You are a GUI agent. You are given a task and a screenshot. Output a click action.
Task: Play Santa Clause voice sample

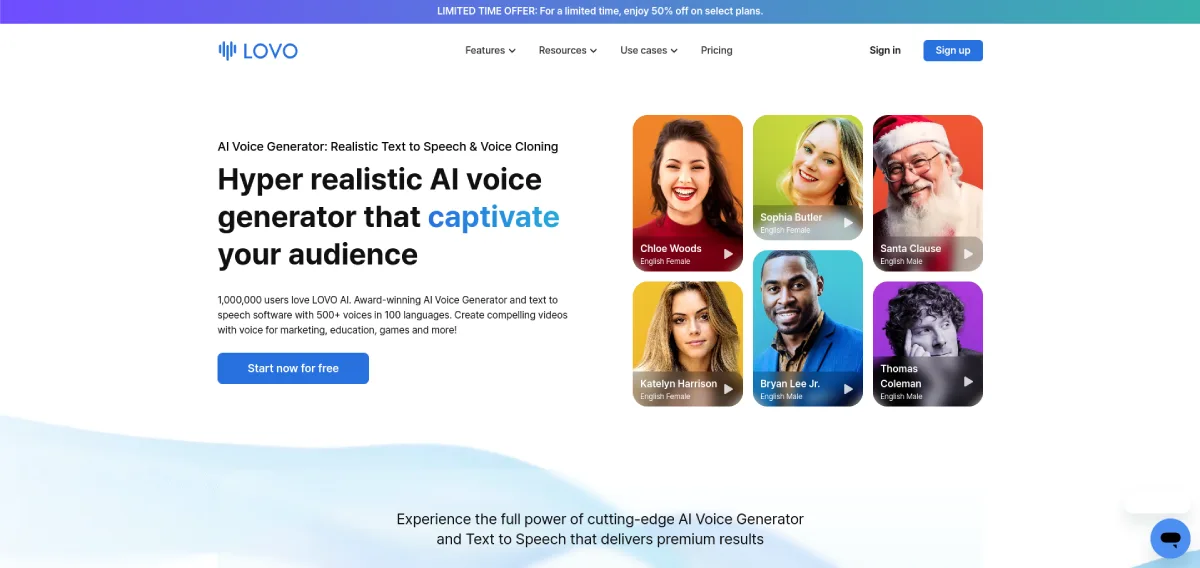coord(968,254)
